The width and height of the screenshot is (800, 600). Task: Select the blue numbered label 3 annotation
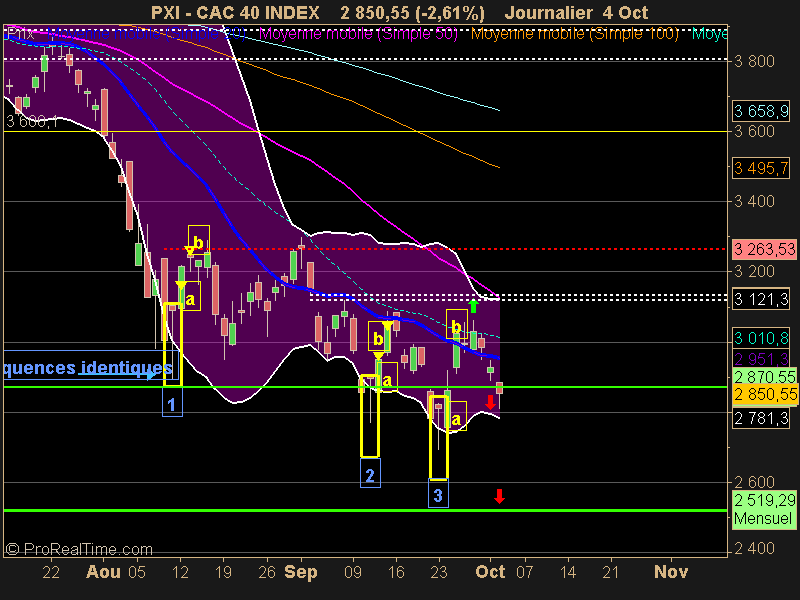pyautogui.click(x=438, y=495)
